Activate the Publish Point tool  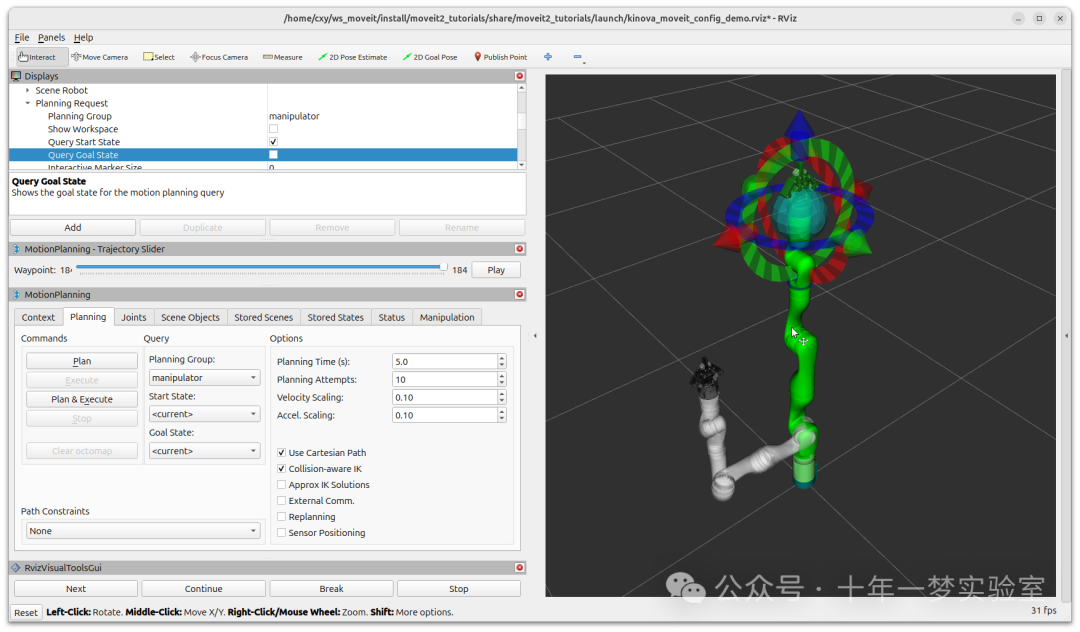tap(501, 57)
